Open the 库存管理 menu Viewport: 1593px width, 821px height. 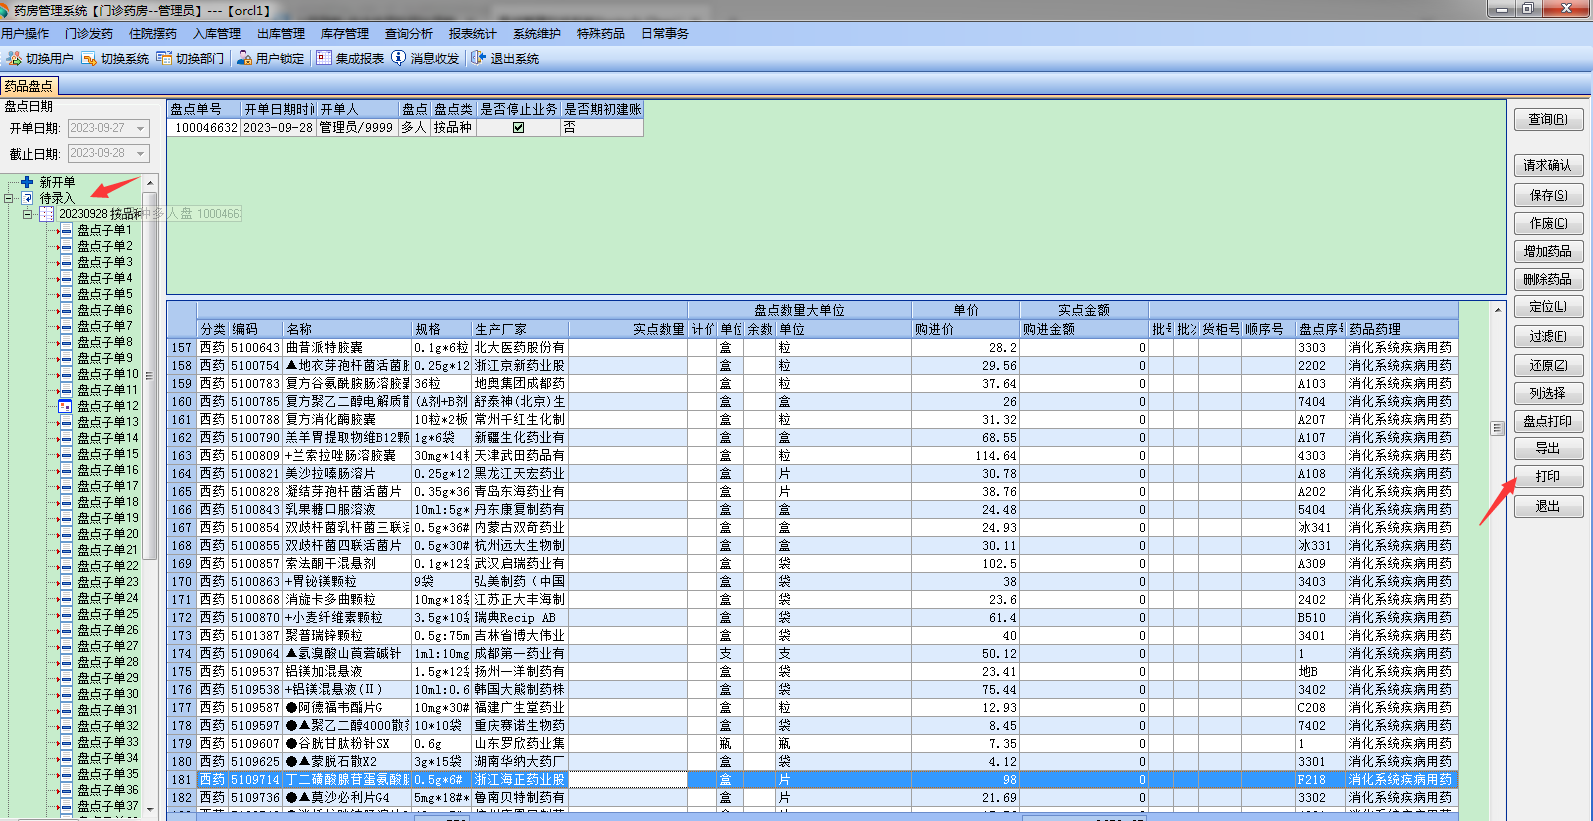344,34
